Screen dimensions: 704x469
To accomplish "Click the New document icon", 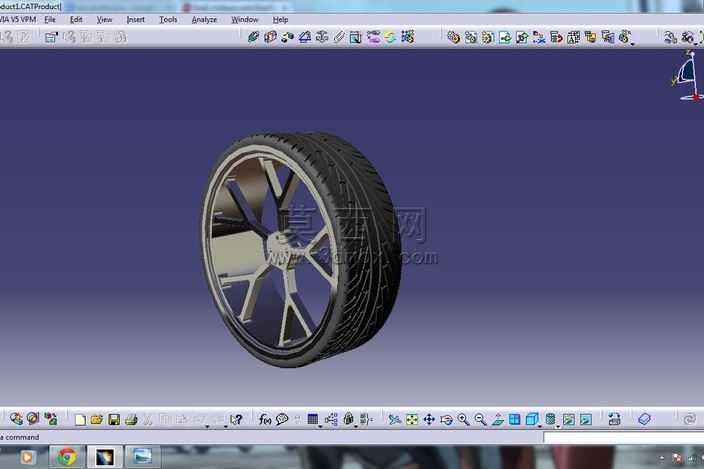I will [x=80, y=420].
